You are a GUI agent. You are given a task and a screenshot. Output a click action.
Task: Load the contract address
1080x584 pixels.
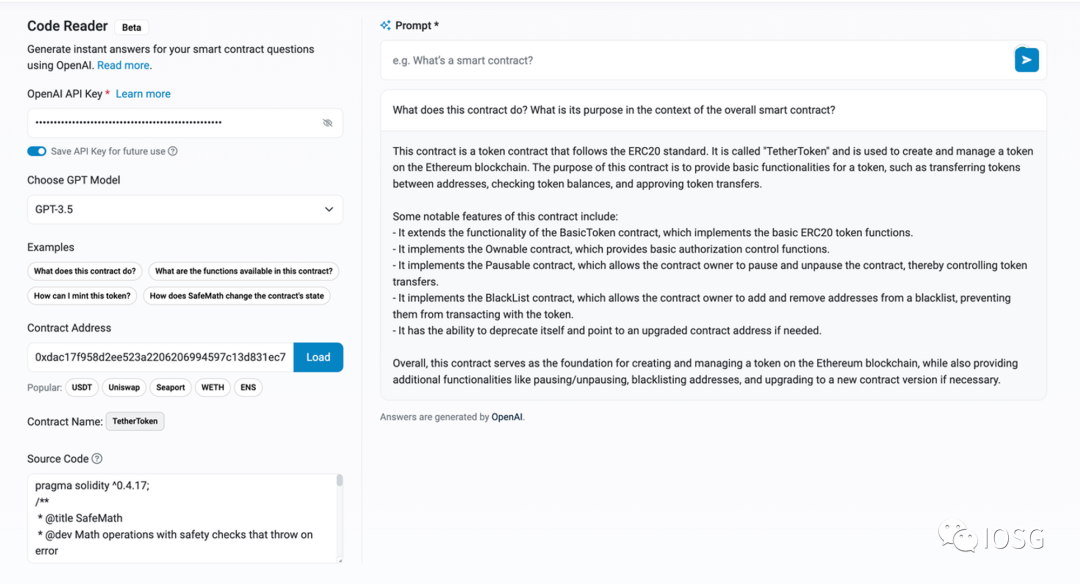[318, 357]
